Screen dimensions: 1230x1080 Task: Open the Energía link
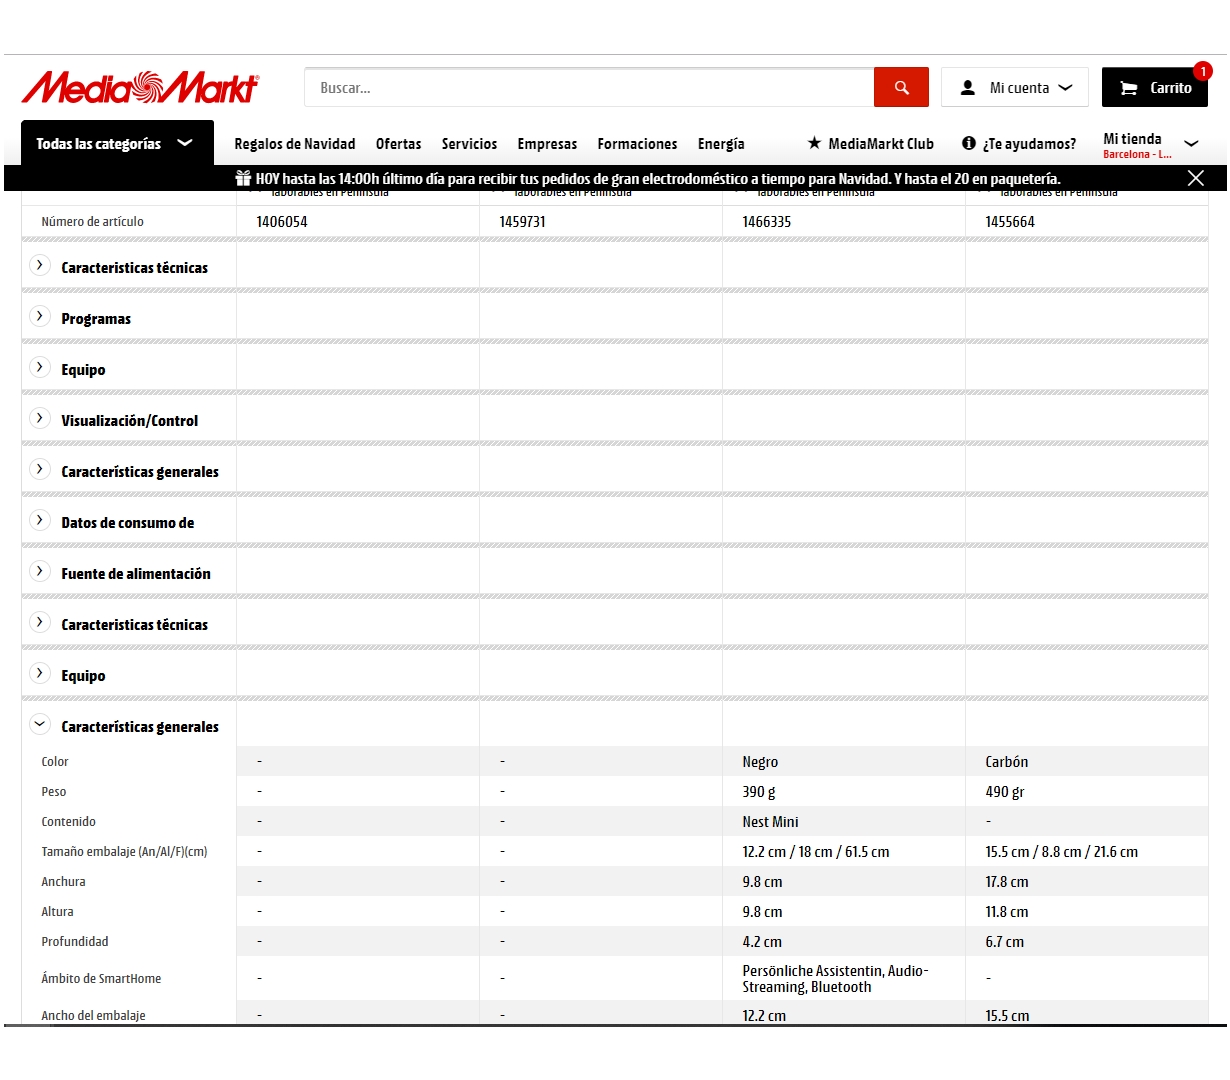pyautogui.click(x=720, y=144)
